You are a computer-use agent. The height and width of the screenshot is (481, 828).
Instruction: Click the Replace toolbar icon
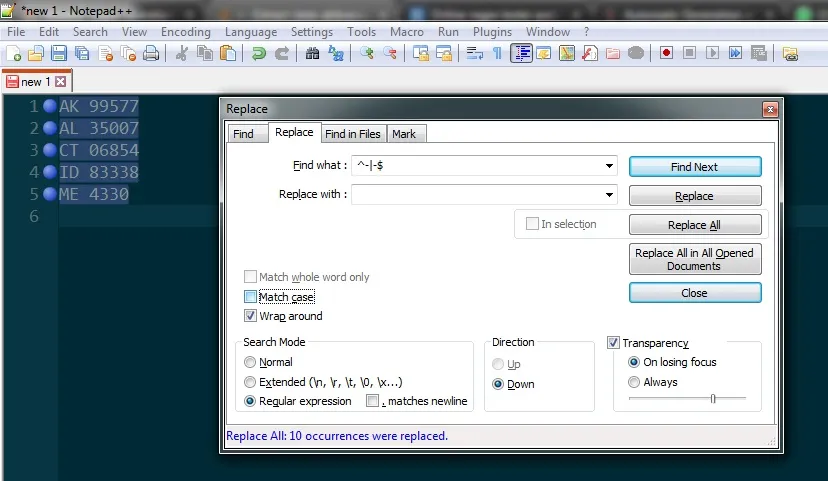pos(336,53)
